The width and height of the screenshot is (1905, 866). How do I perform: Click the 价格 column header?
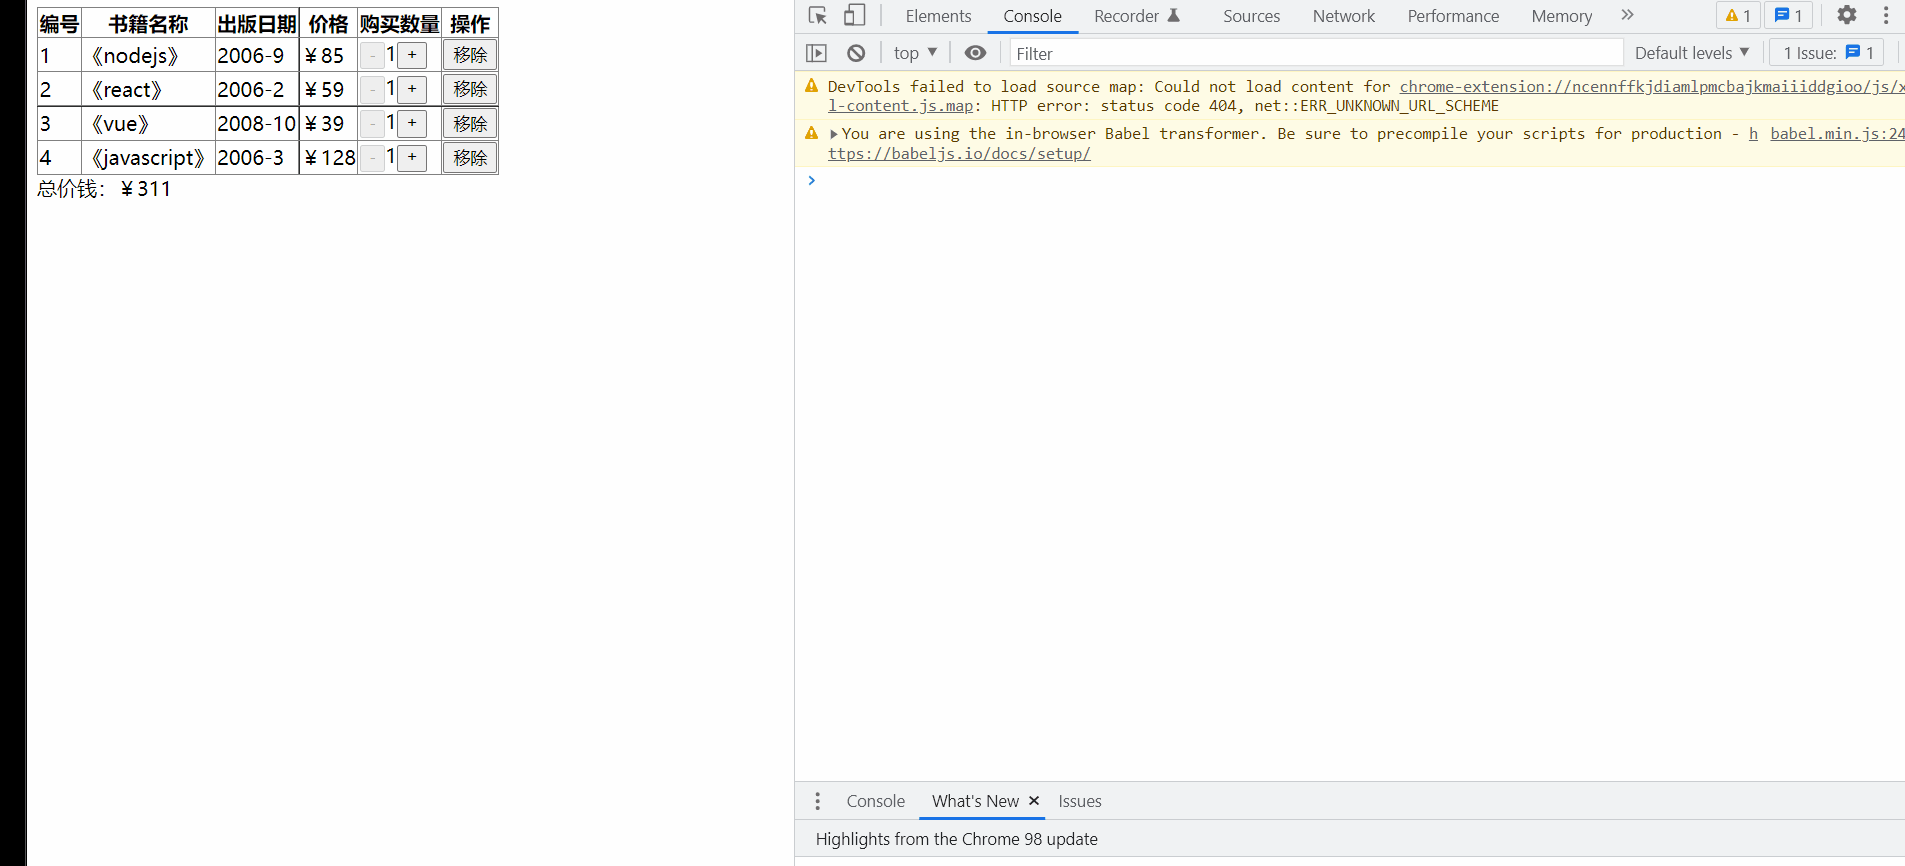[x=329, y=24]
